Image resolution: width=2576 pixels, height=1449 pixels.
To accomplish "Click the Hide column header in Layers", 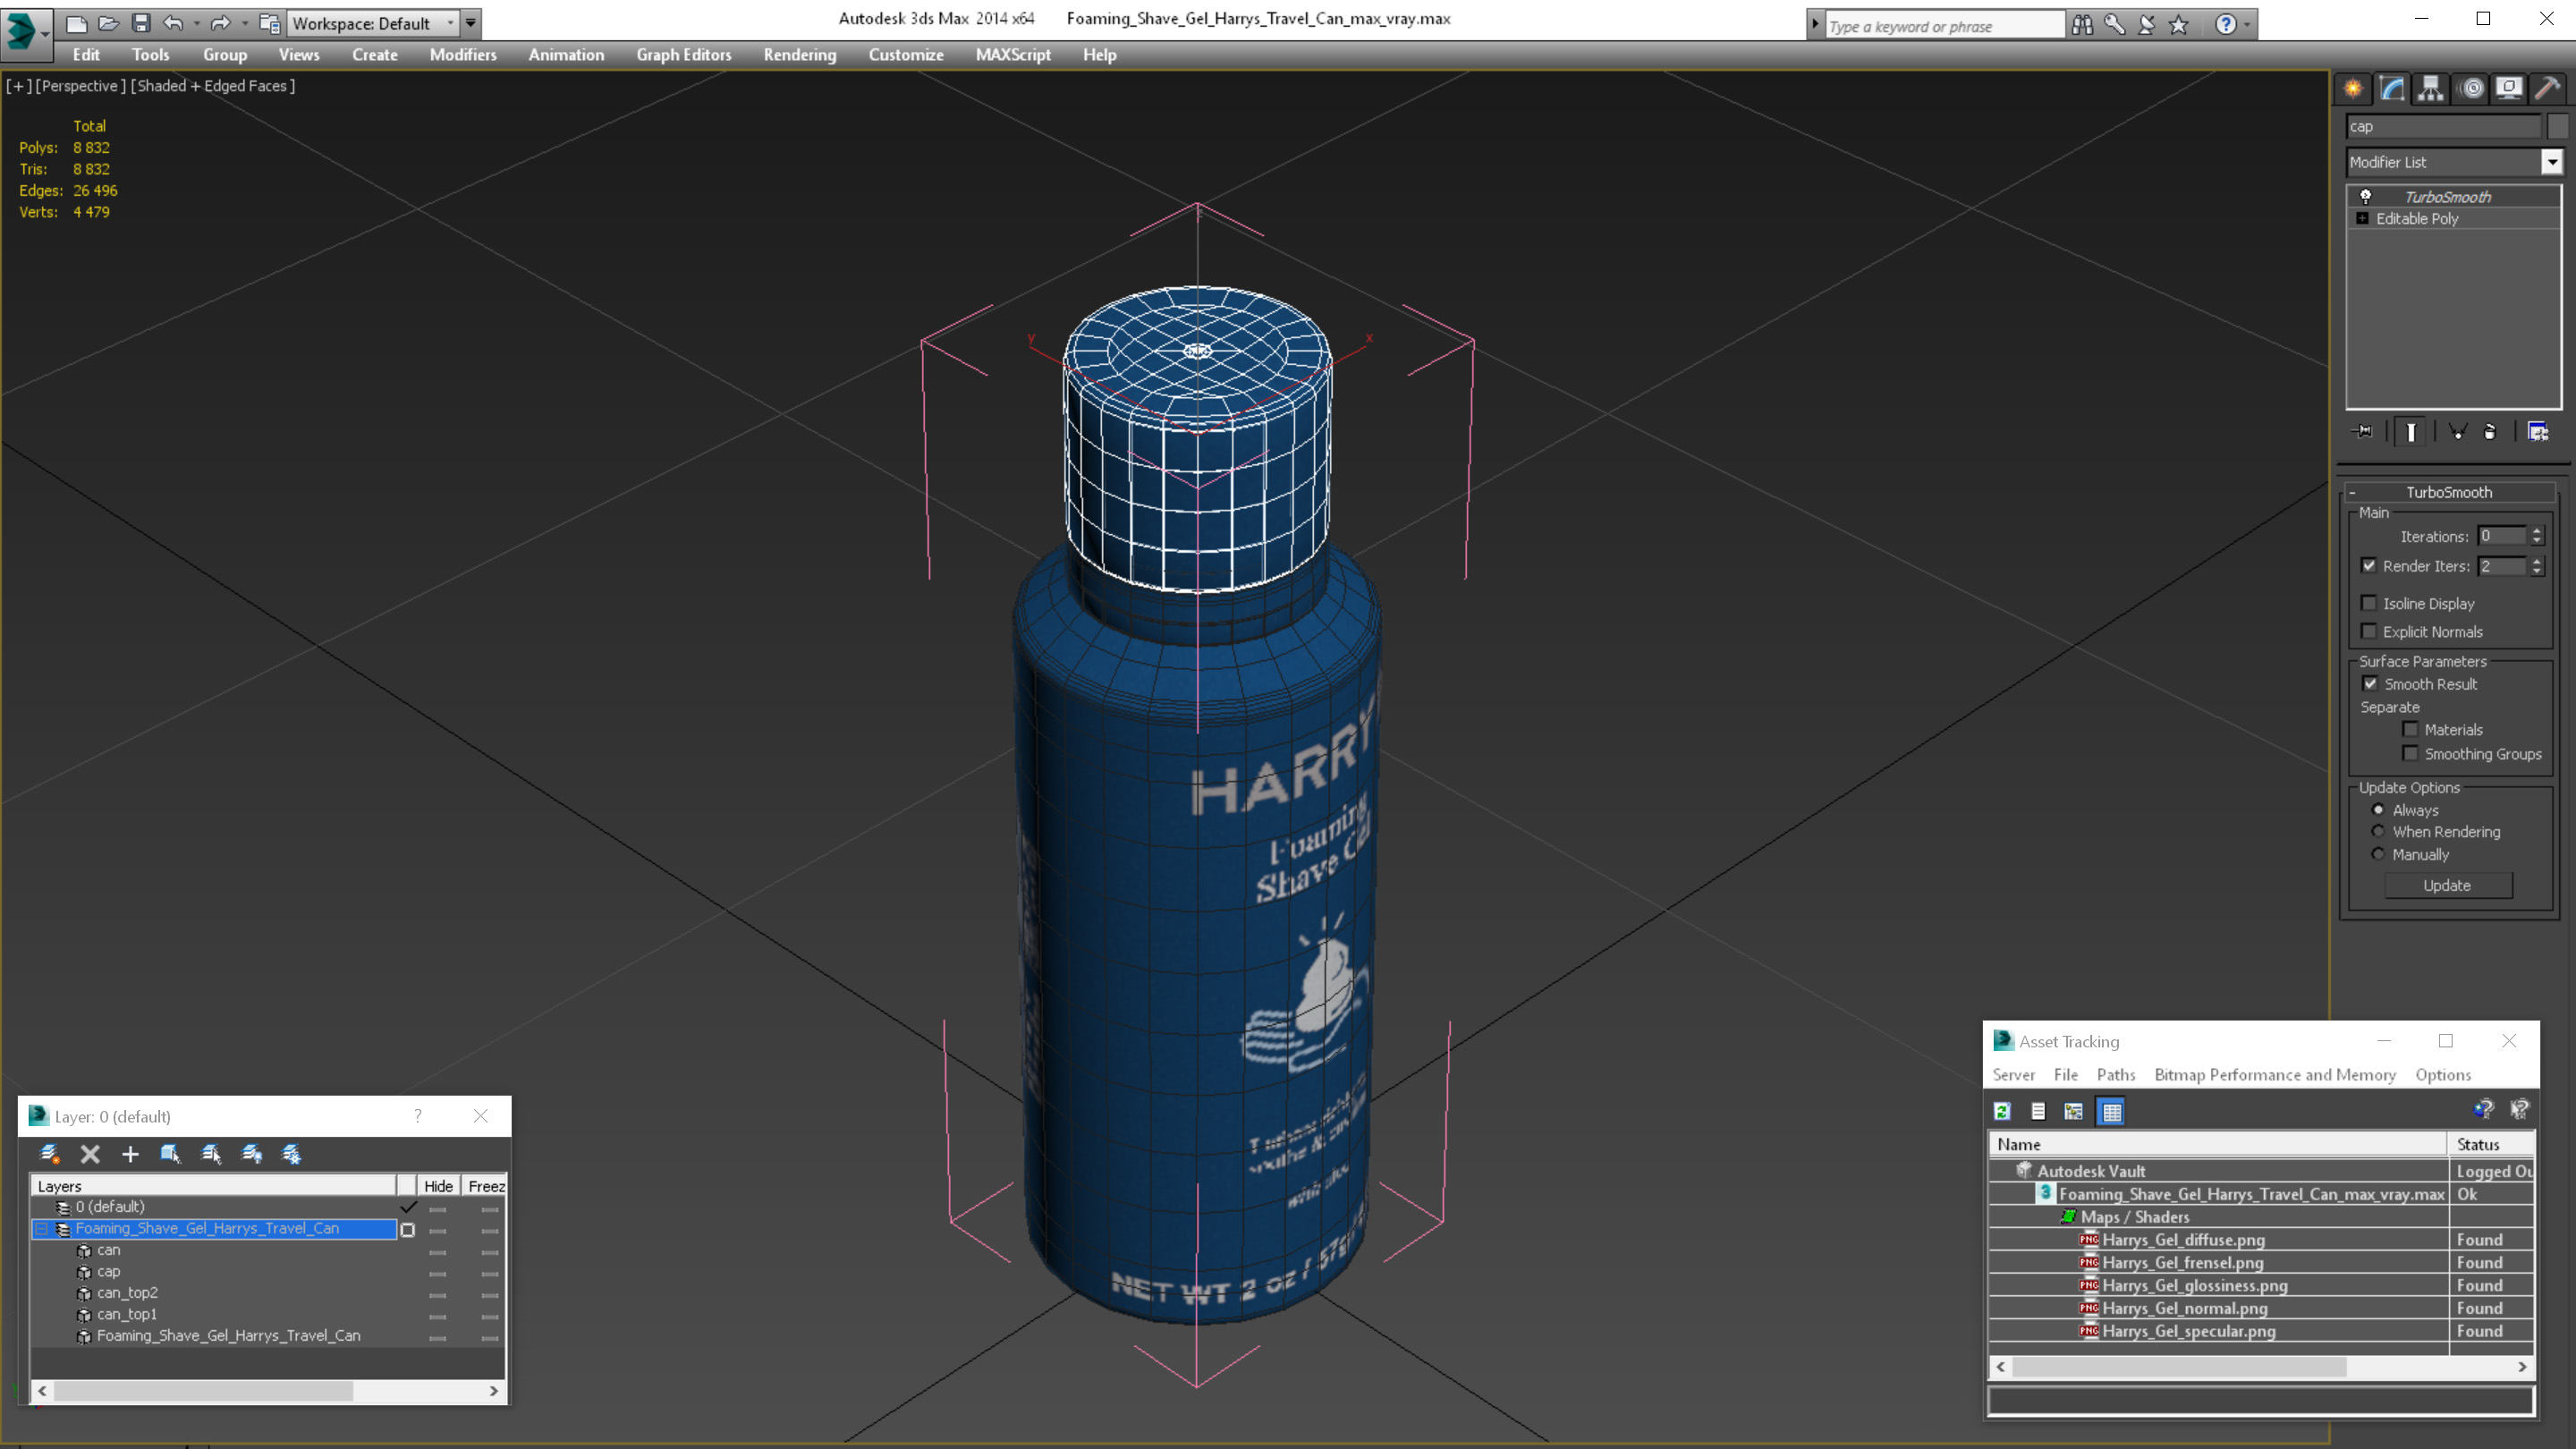I will (x=438, y=1186).
